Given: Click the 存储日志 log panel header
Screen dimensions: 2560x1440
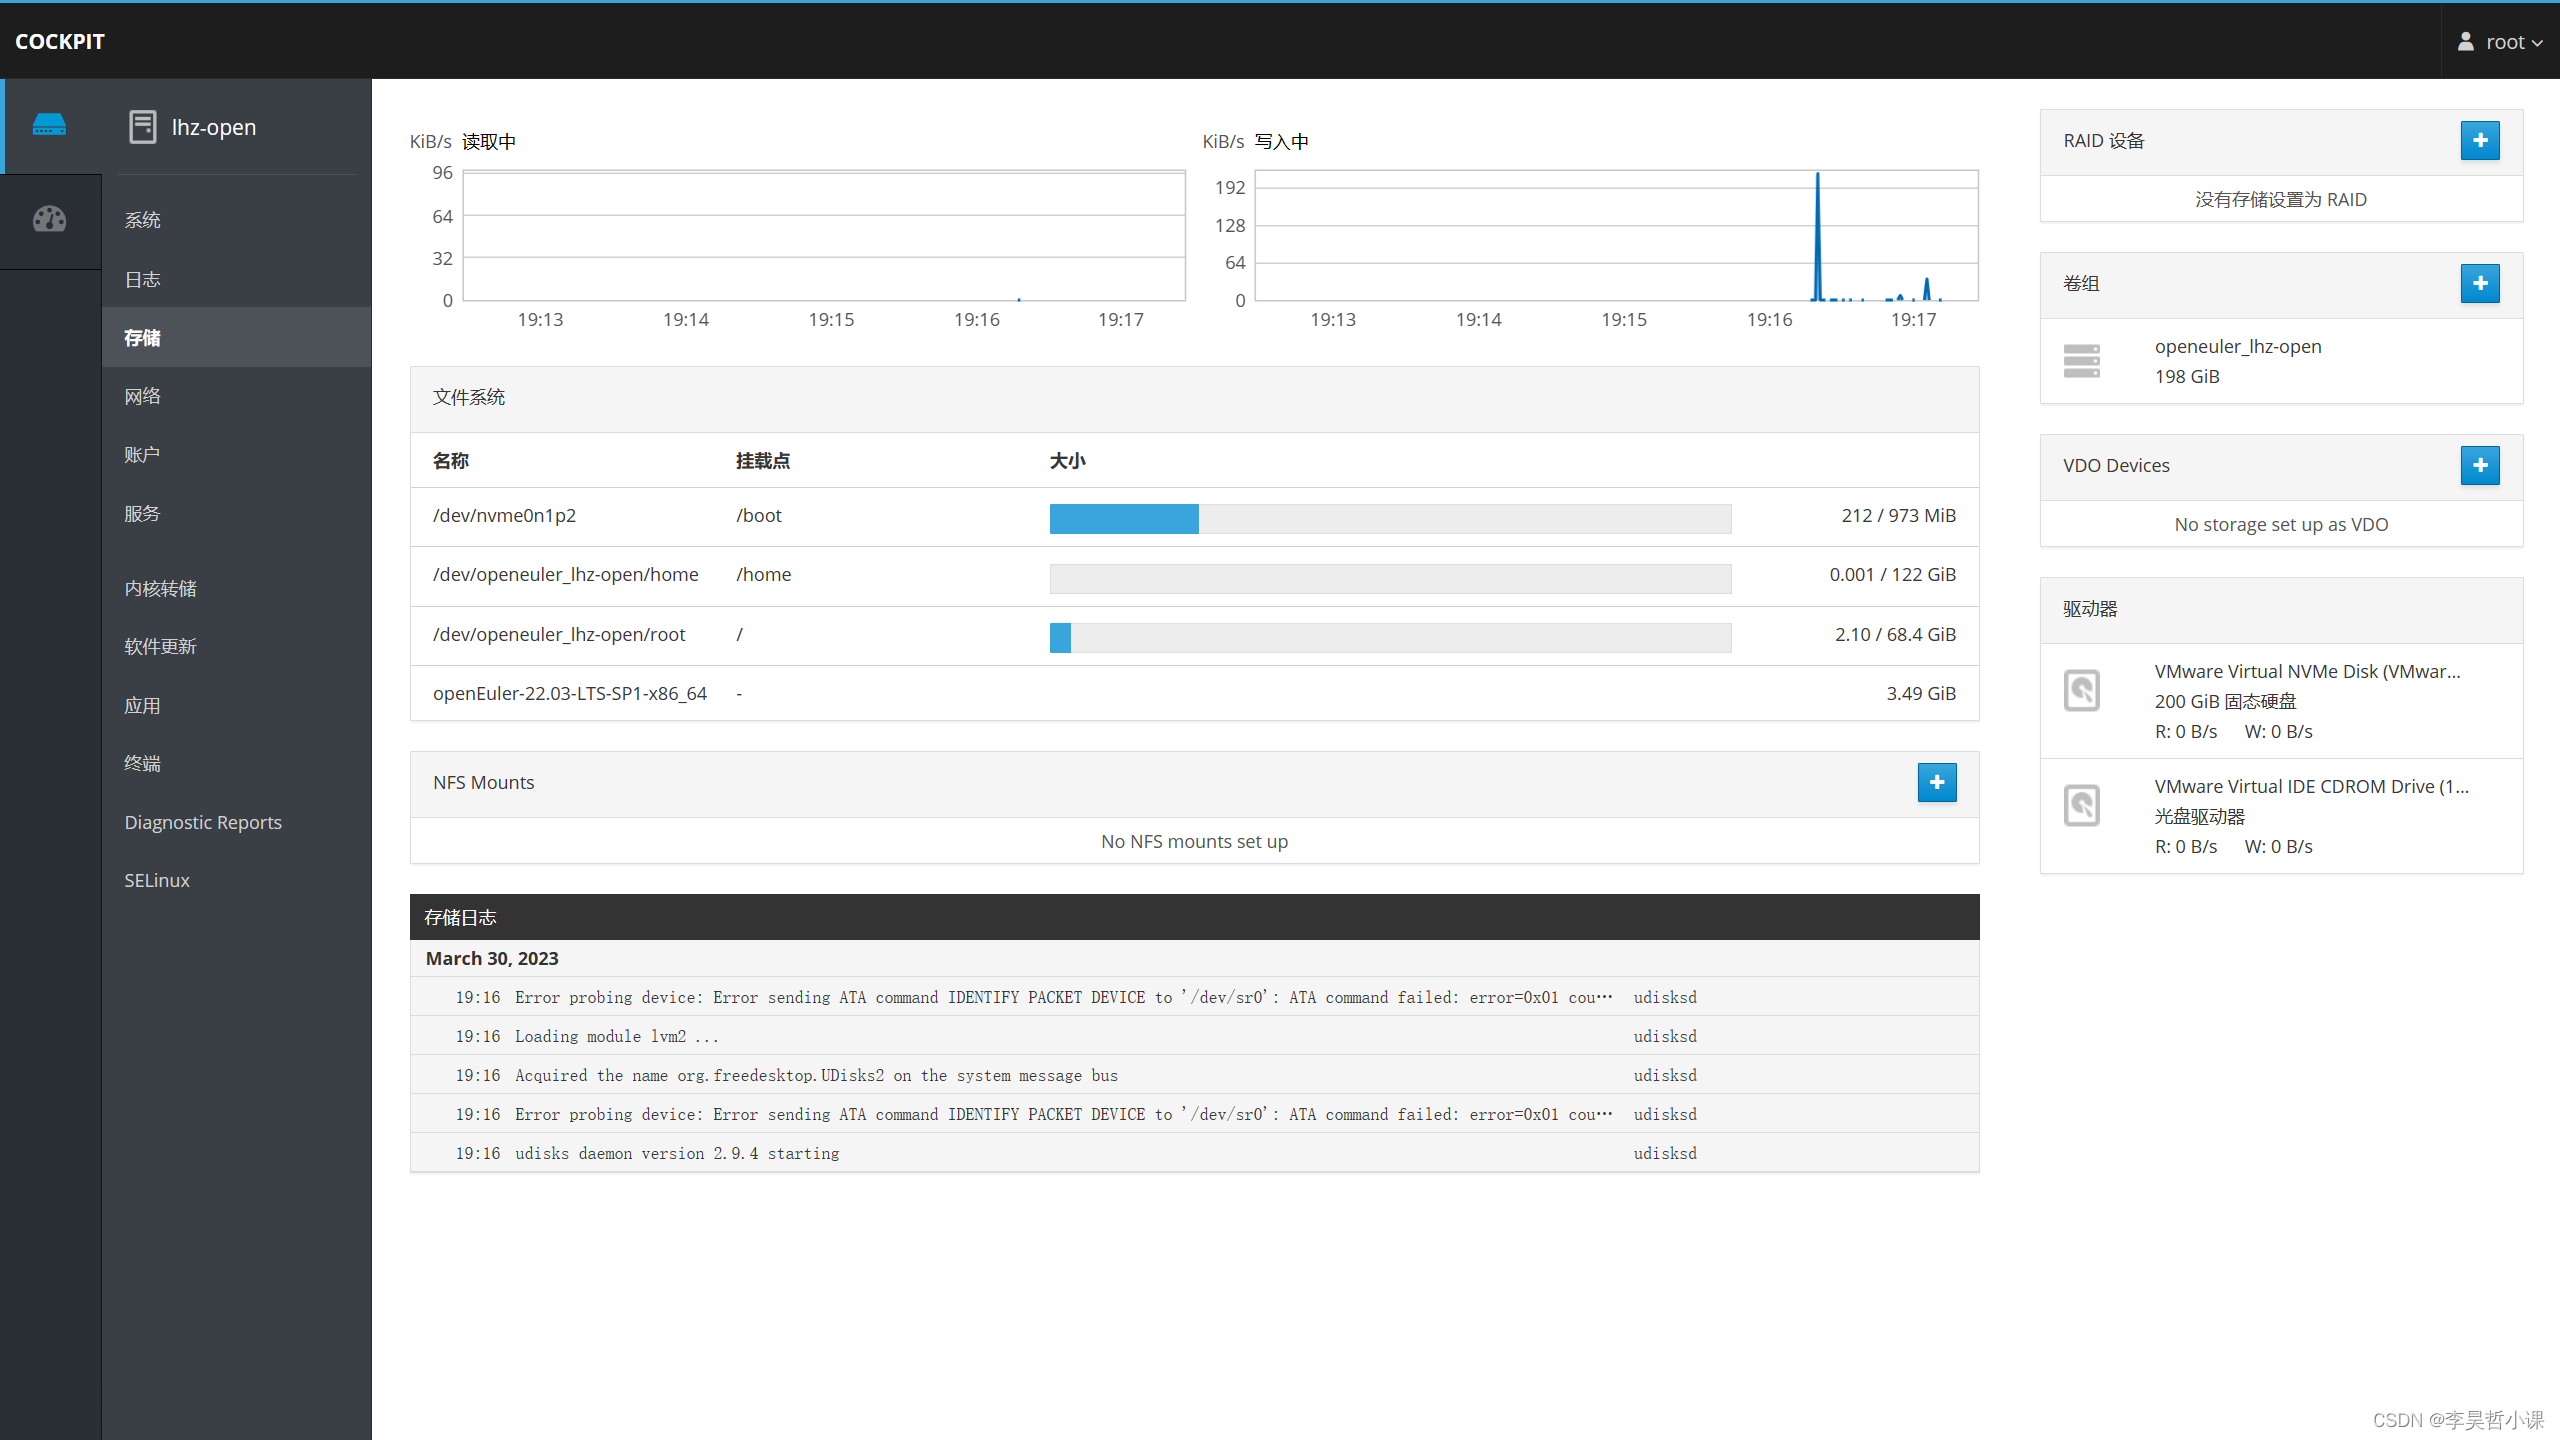Looking at the screenshot, I should (1194, 917).
